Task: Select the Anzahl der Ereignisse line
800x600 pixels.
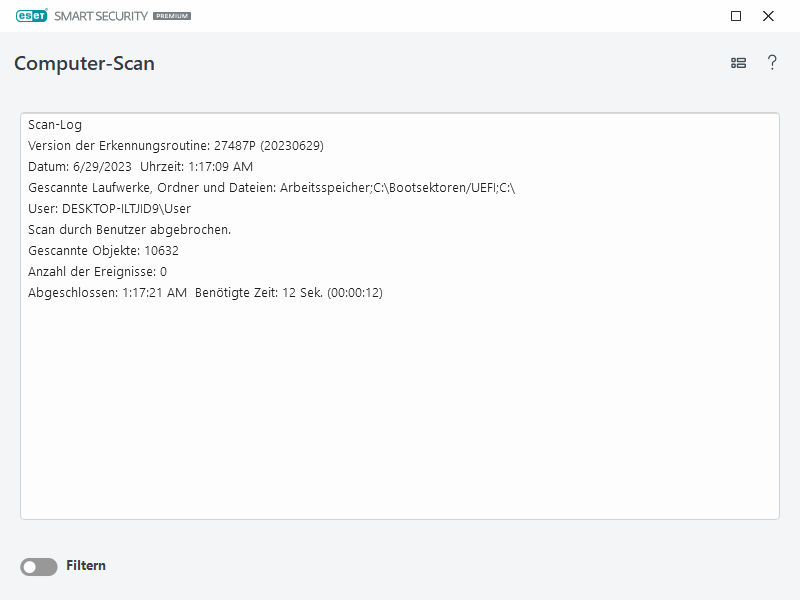Action: pos(97,272)
